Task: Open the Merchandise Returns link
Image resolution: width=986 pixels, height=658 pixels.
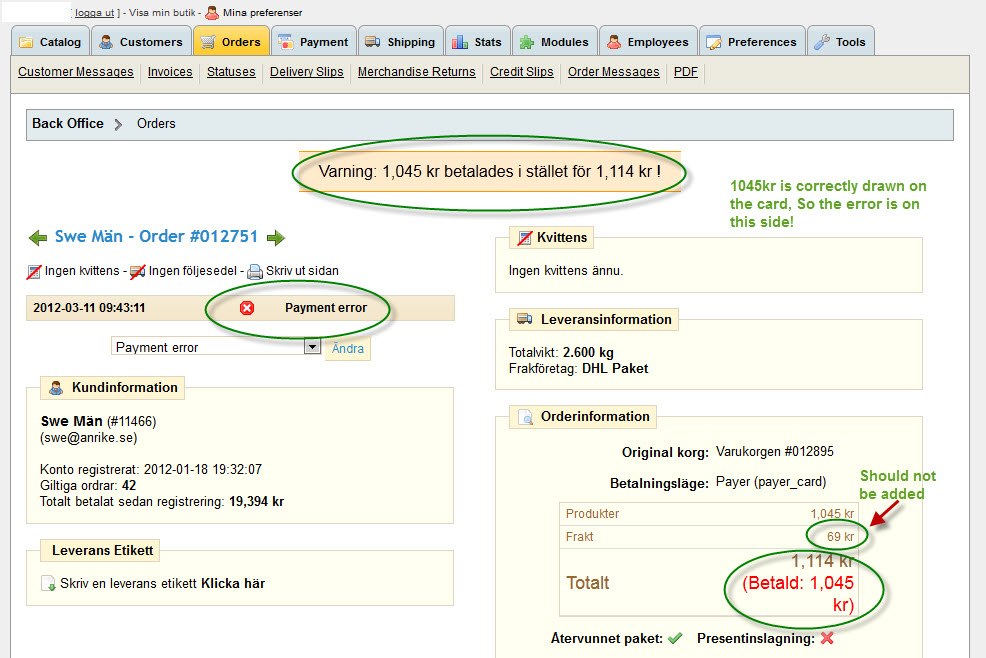Action: pos(416,72)
